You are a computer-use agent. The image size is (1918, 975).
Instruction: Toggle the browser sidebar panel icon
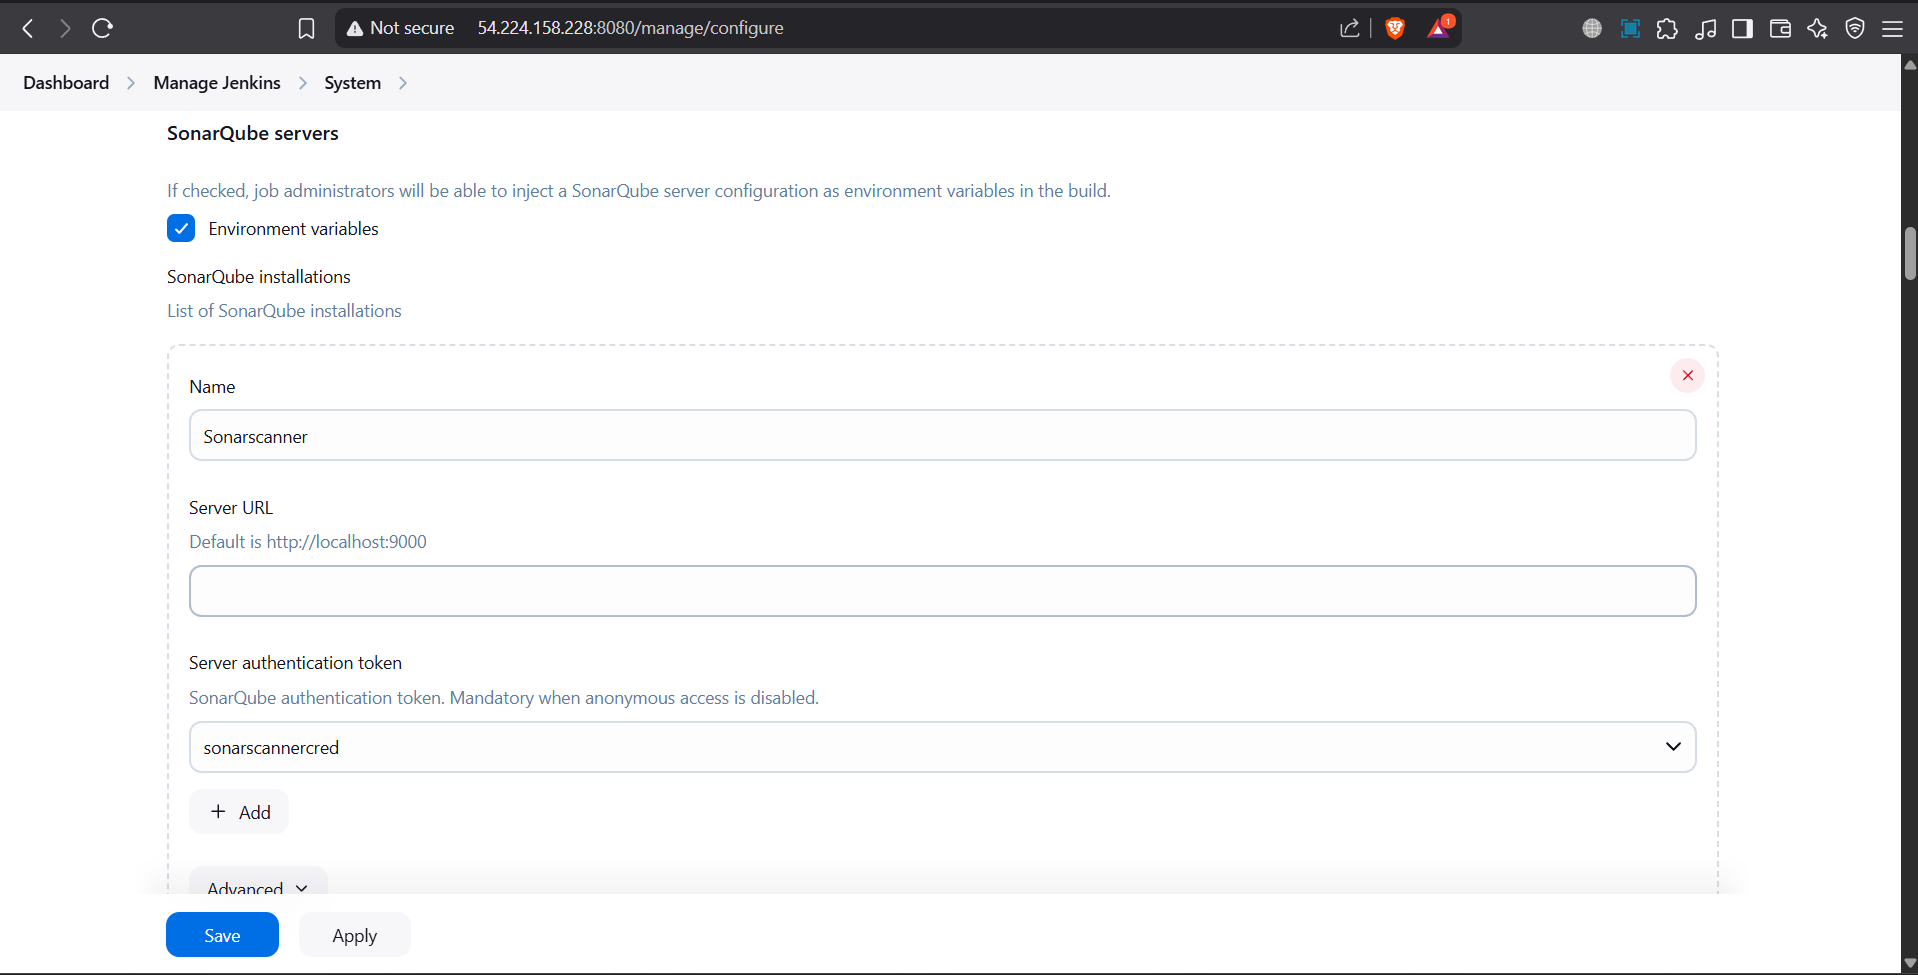tap(1742, 28)
